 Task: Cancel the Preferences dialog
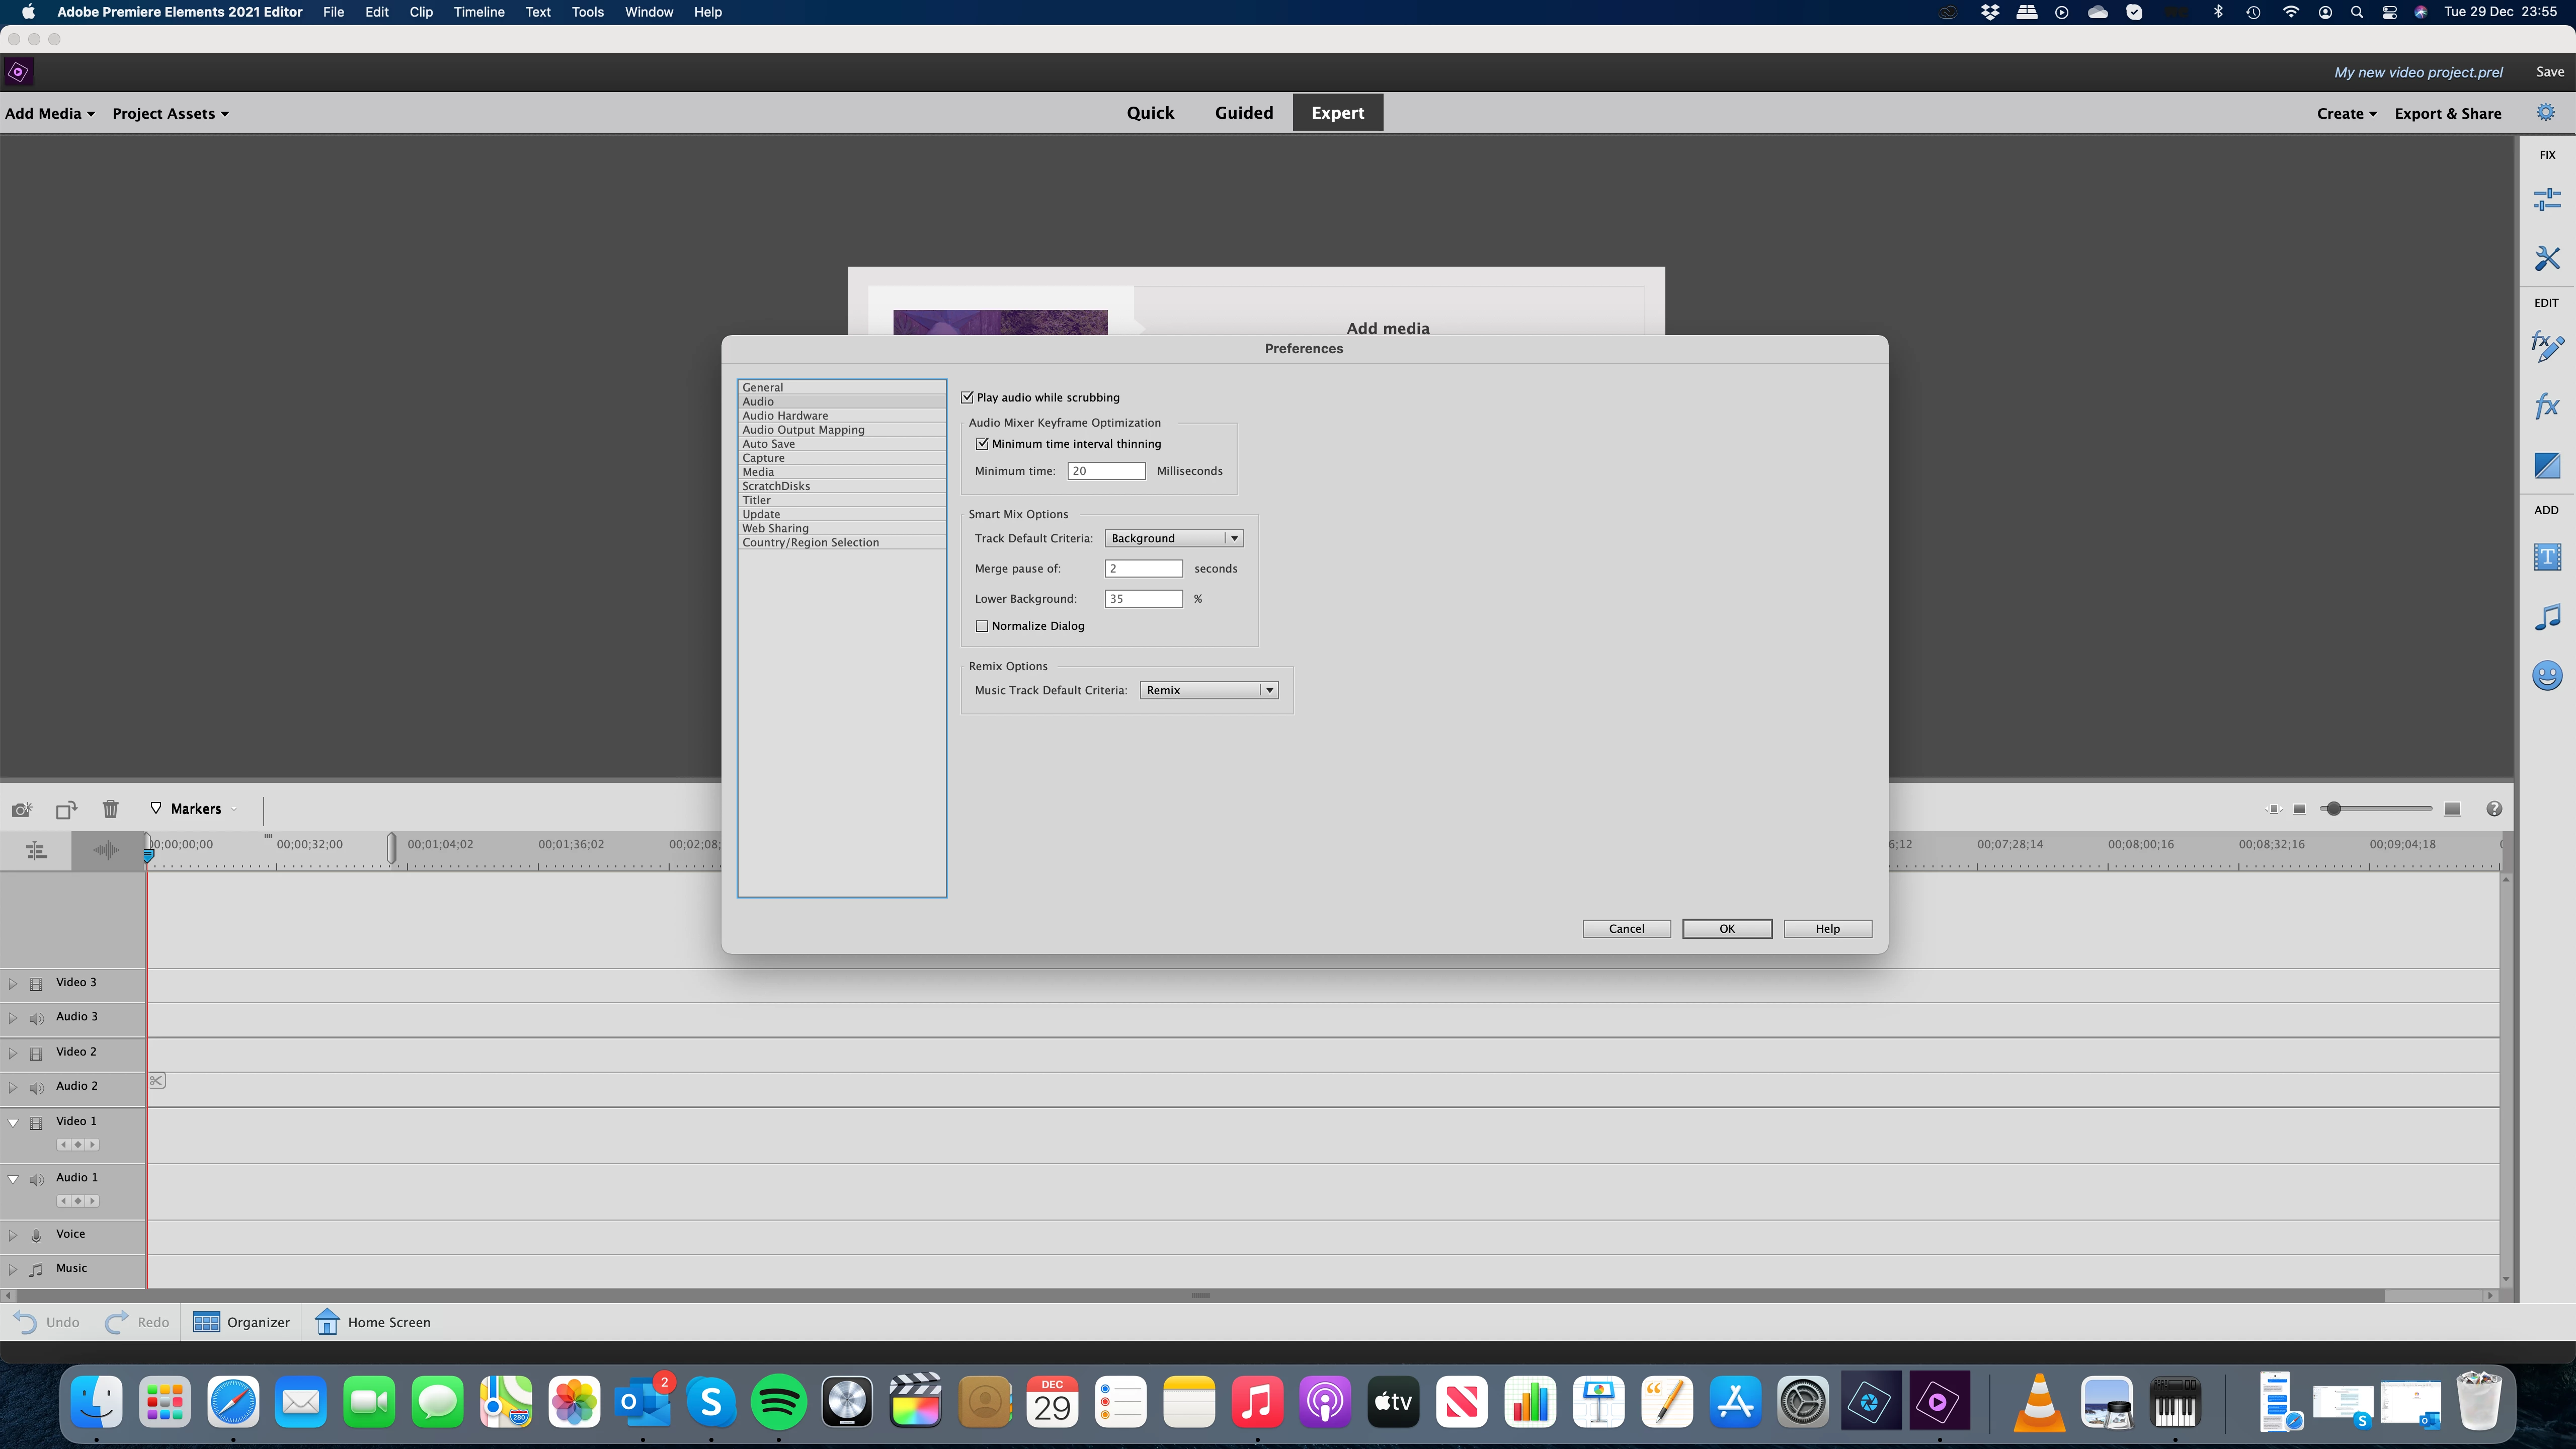pyautogui.click(x=1626, y=929)
